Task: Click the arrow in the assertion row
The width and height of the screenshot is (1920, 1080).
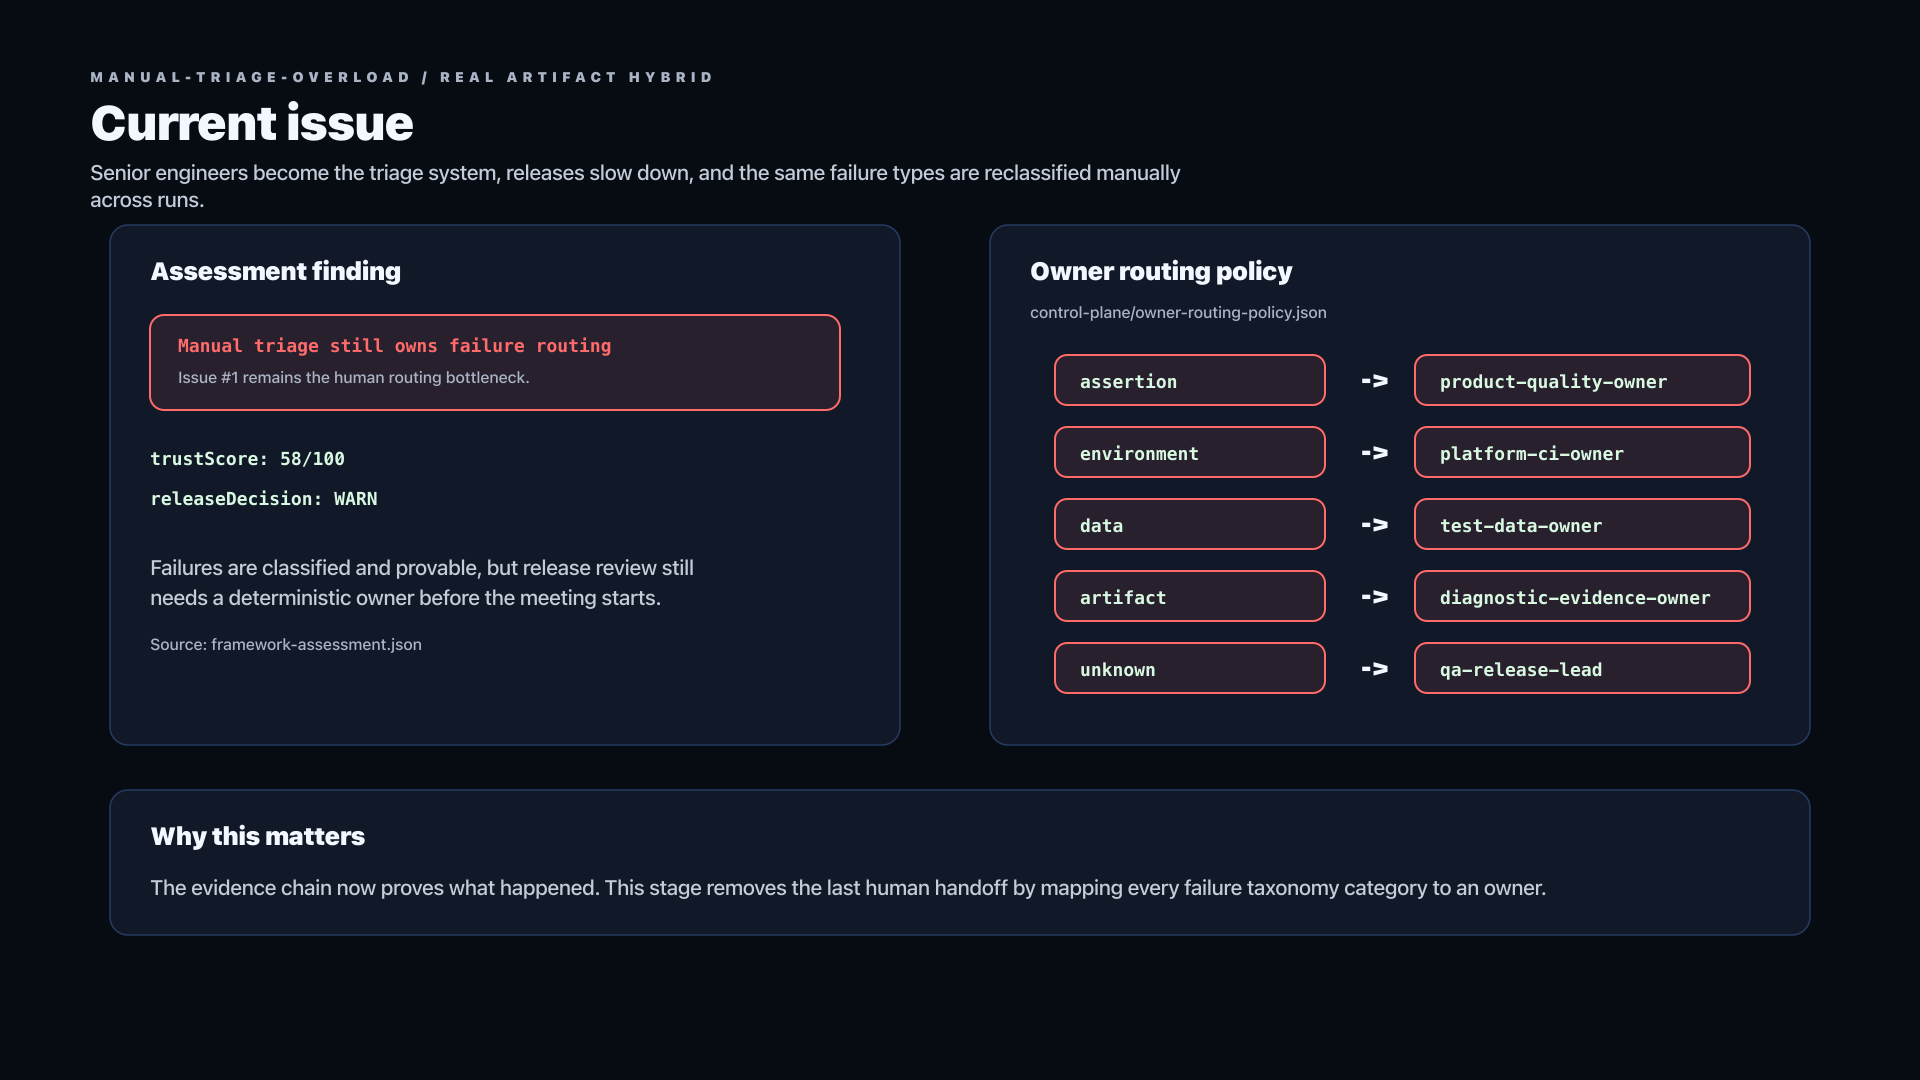Action: (1374, 381)
